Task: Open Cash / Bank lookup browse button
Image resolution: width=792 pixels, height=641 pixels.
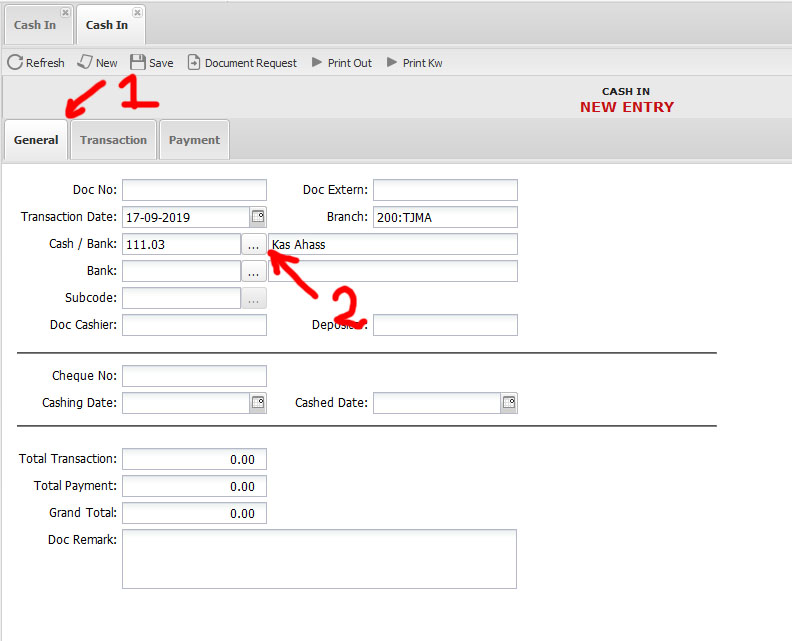Action: [x=254, y=244]
